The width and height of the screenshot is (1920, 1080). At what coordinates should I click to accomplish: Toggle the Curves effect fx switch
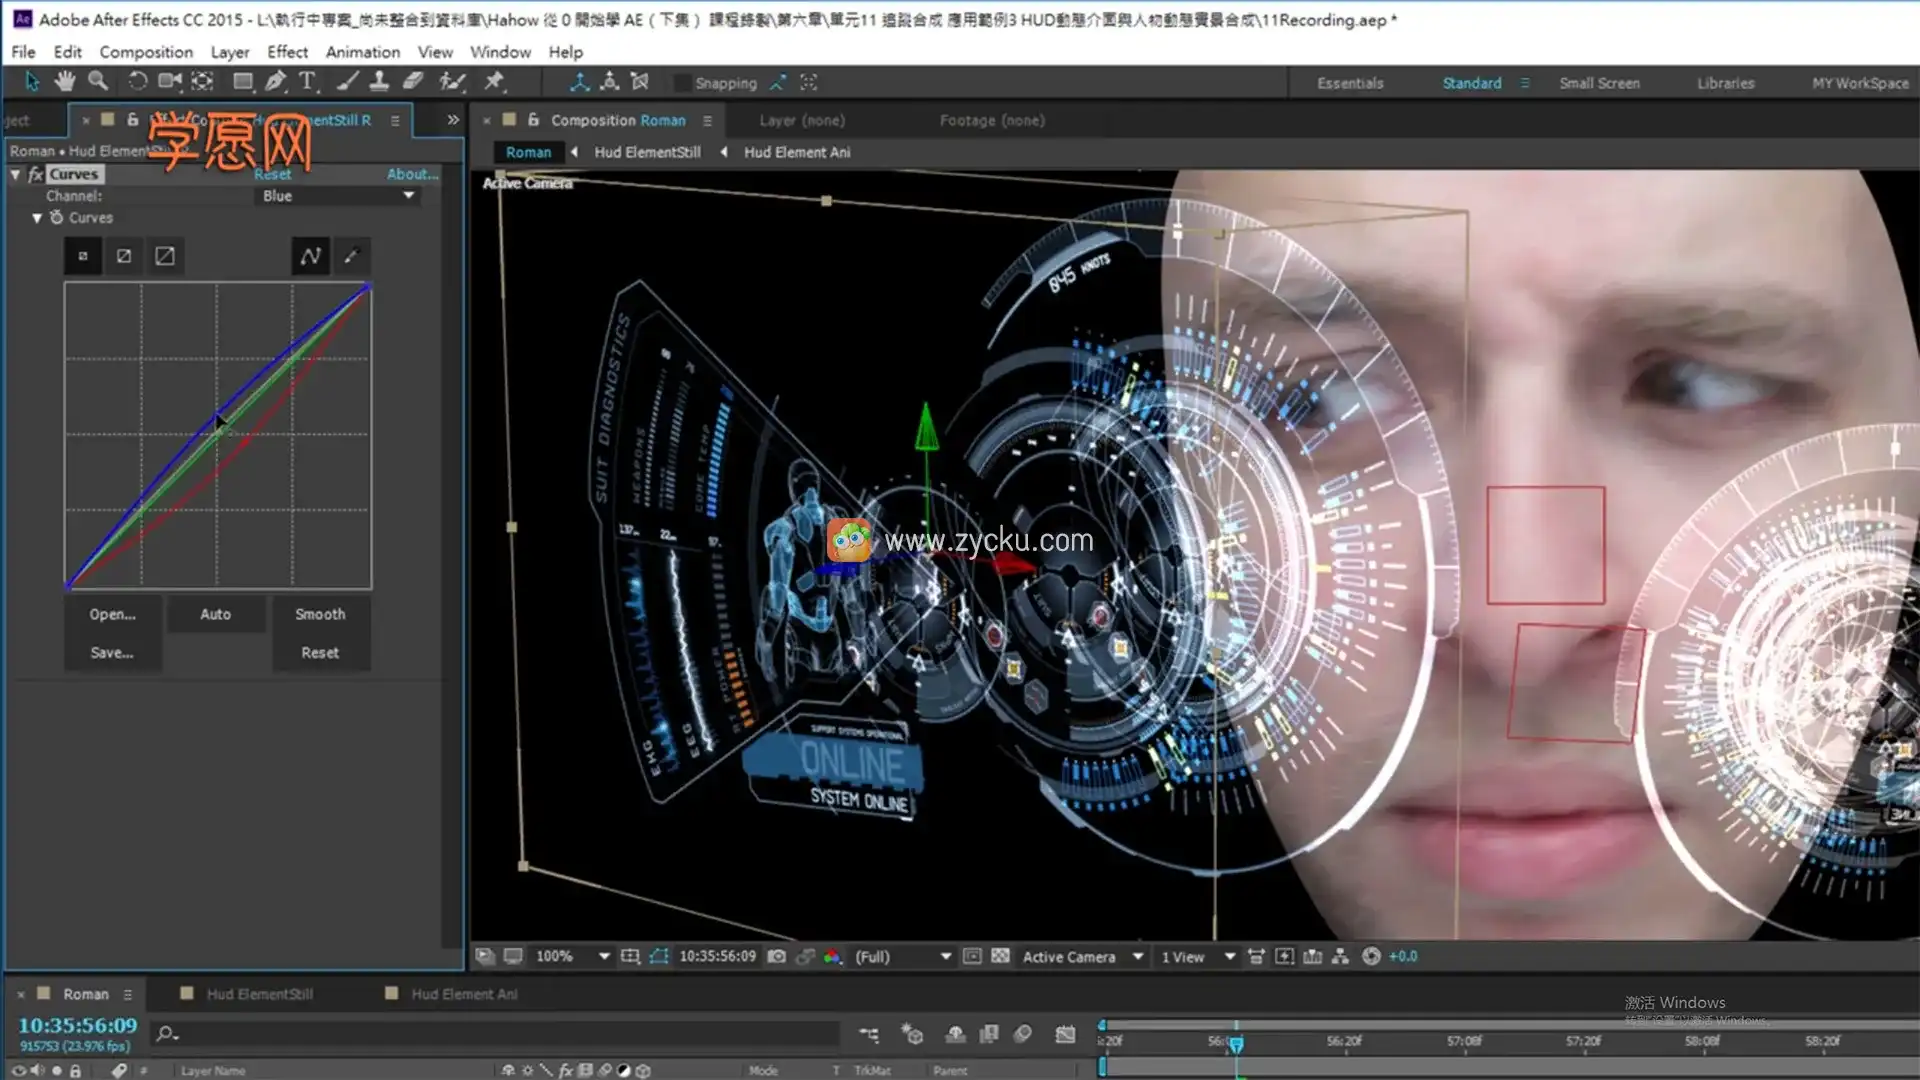tap(36, 174)
